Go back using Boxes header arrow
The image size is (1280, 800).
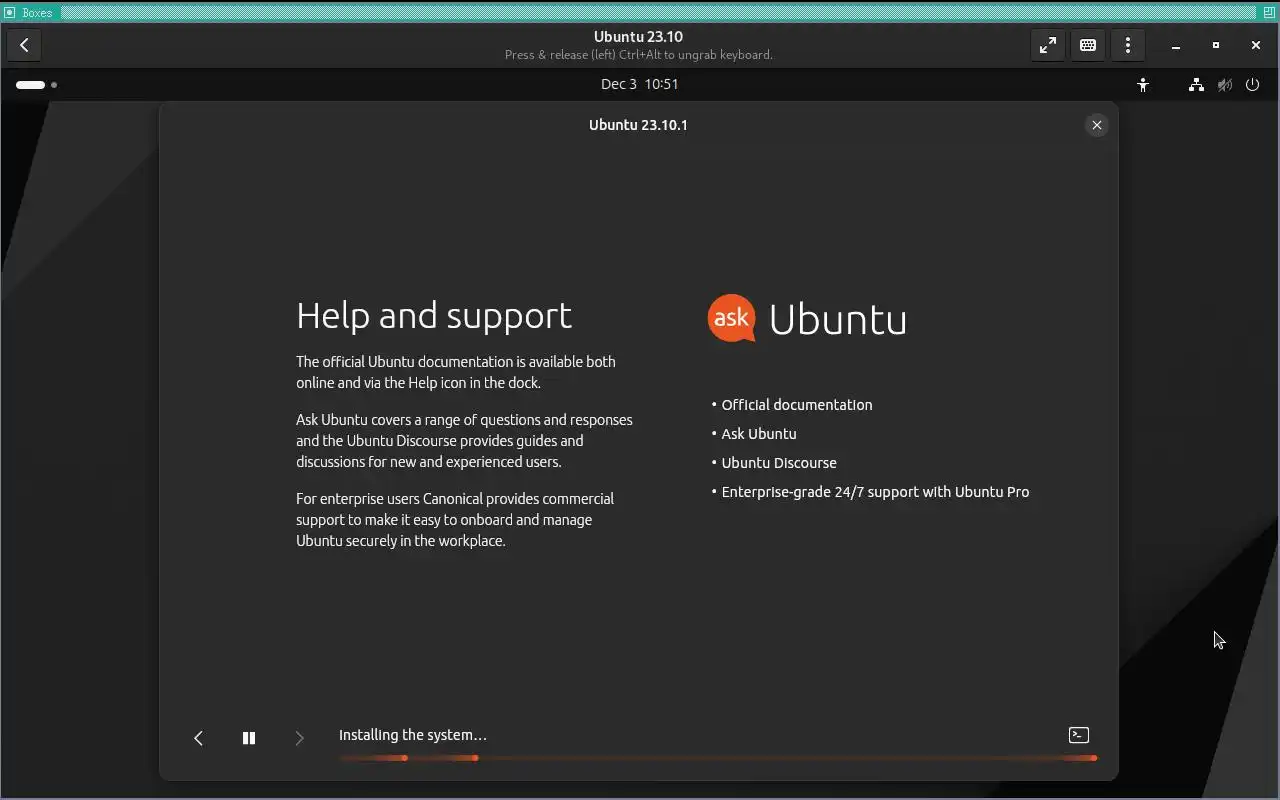[24, 45]
